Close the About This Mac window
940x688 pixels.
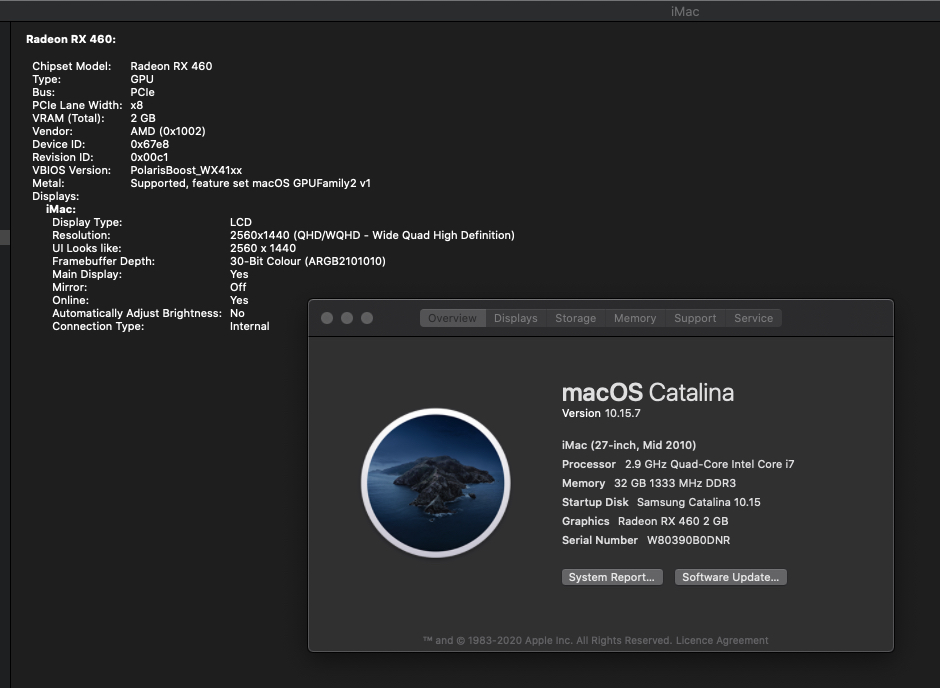click(x=327, y=318)
